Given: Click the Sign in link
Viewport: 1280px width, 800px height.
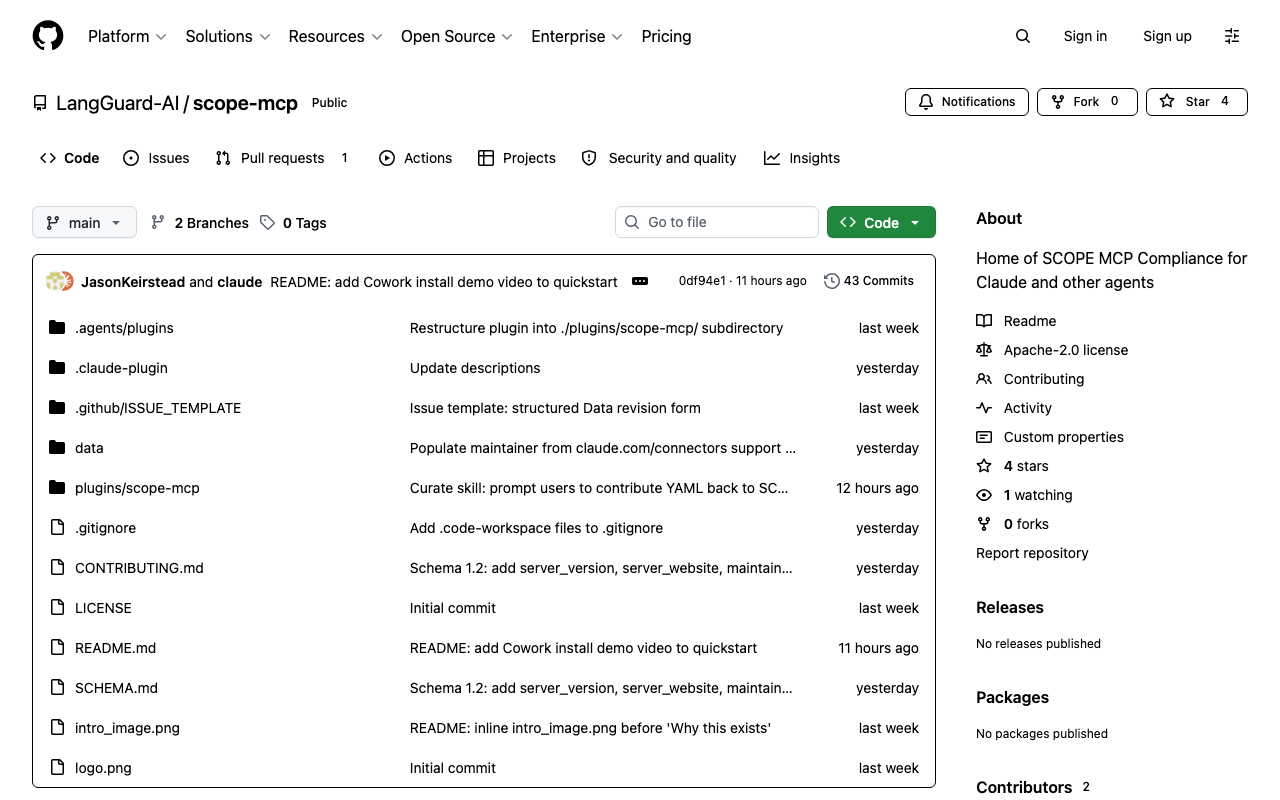Looking at the screenshot, I should (x=1085, y=36).
